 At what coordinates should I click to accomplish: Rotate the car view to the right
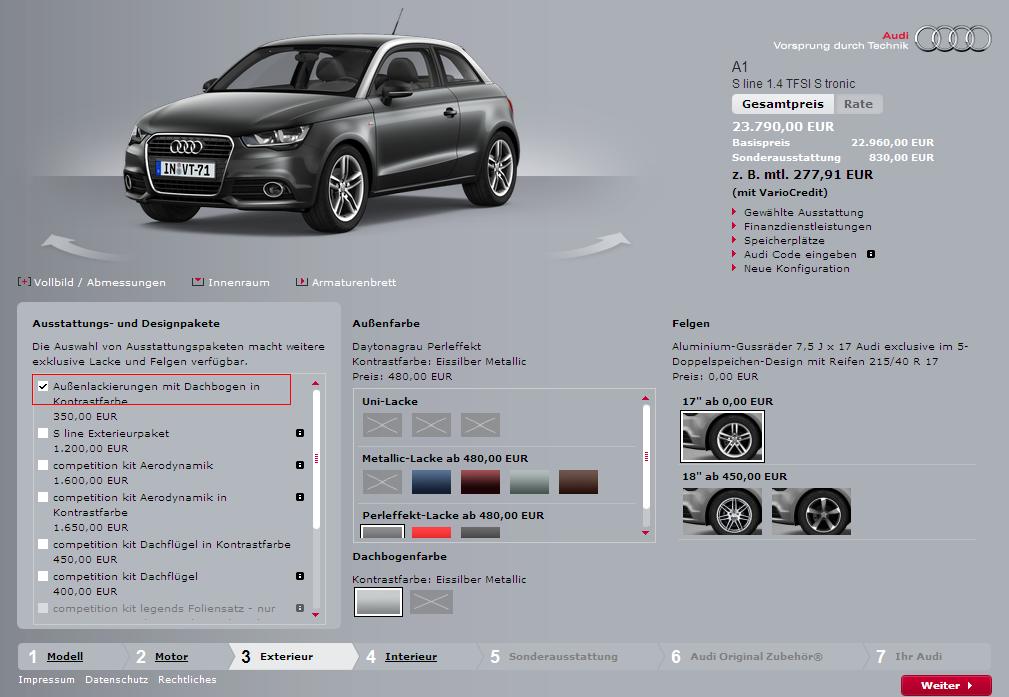pyautogui.click(x=593, y=245)
